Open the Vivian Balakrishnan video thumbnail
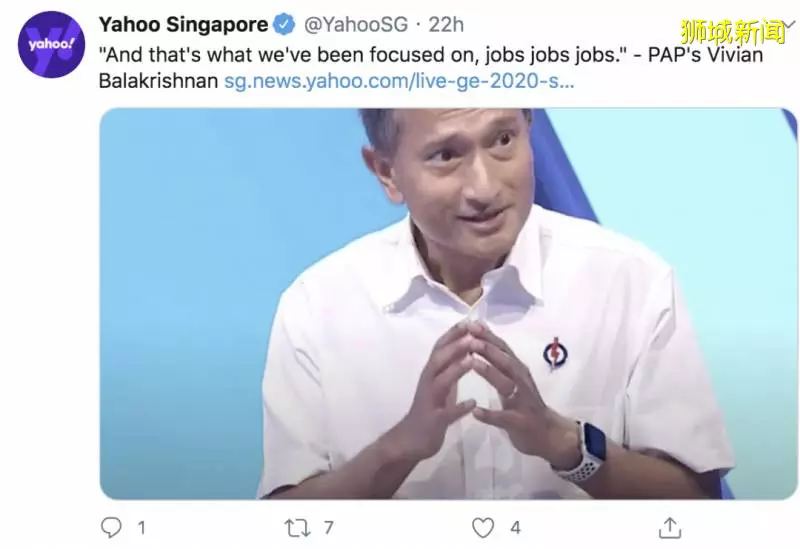Image resolution: width=800 pixels, height=549 pixels. [448, 304]
